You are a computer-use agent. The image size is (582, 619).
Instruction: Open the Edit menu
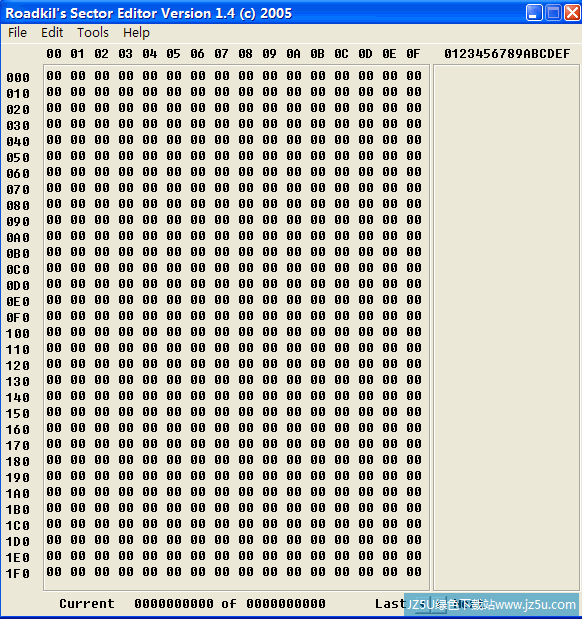tap(52, 32)
